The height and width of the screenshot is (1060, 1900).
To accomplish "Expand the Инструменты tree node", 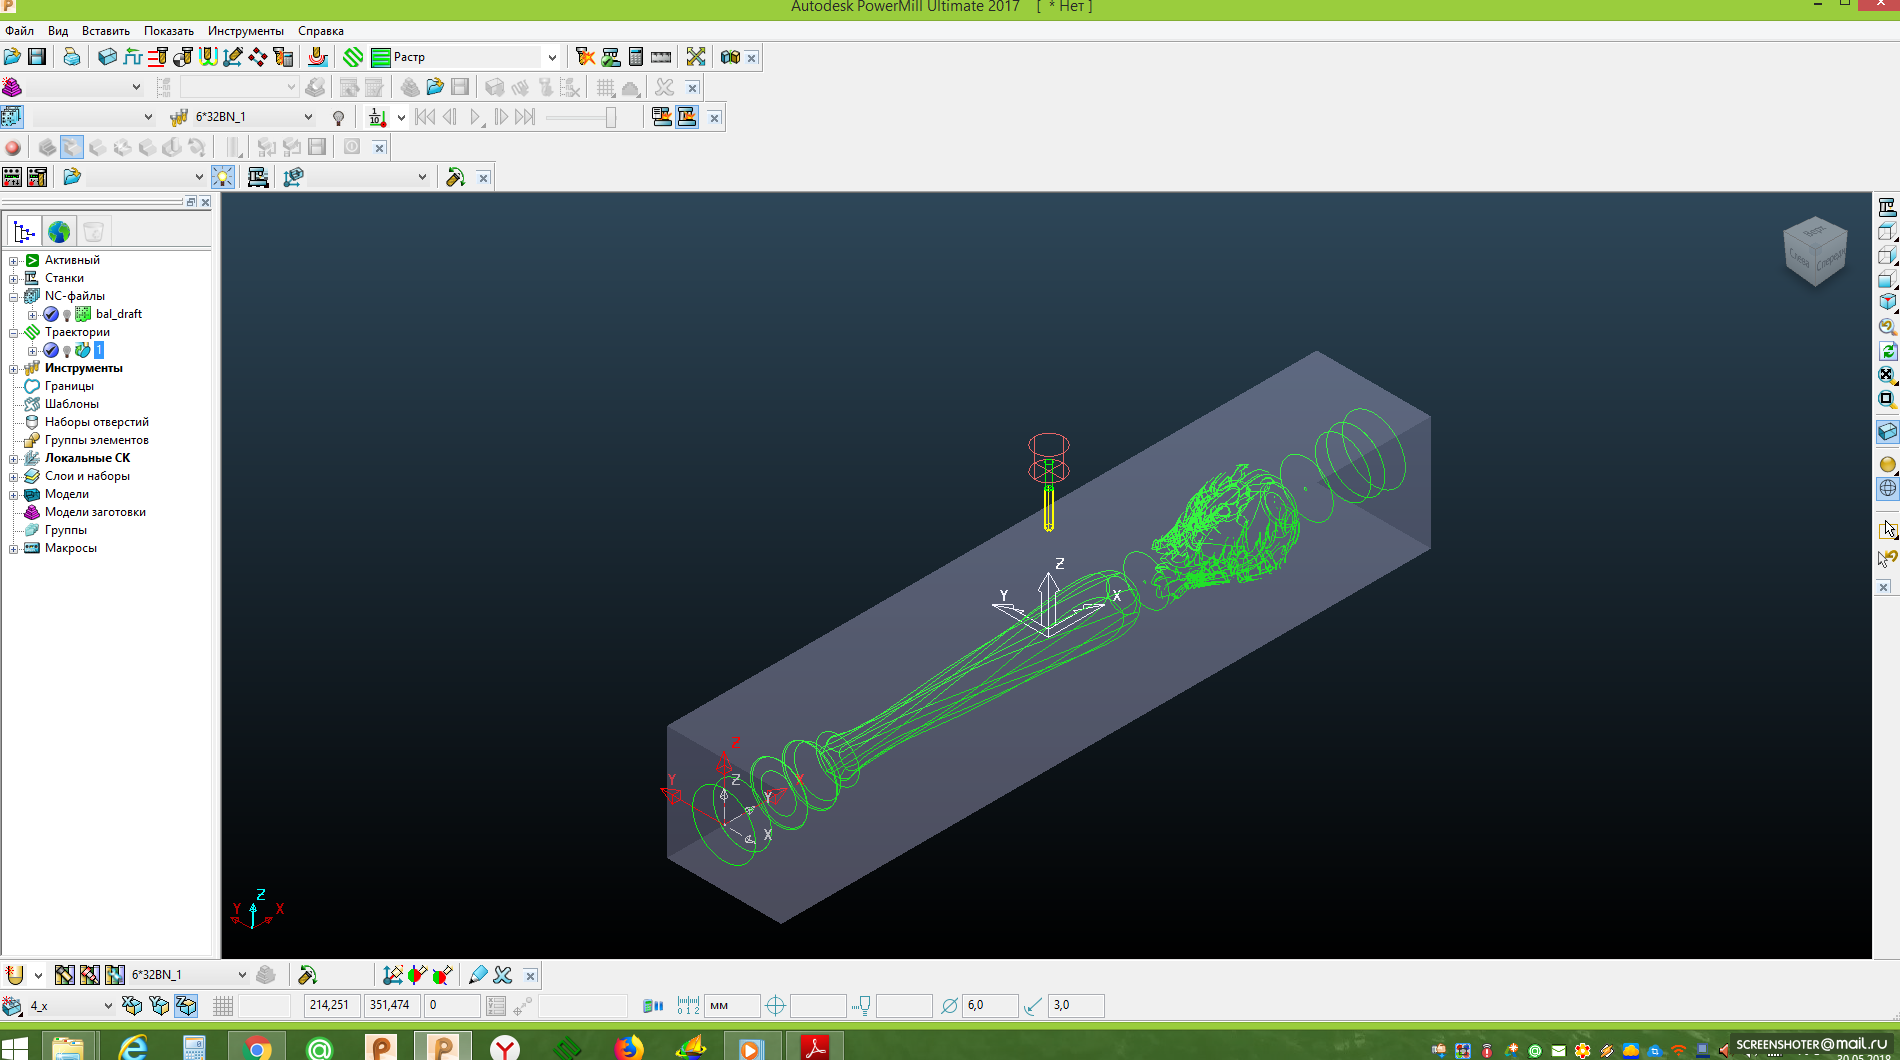I will tap(14, 369).
